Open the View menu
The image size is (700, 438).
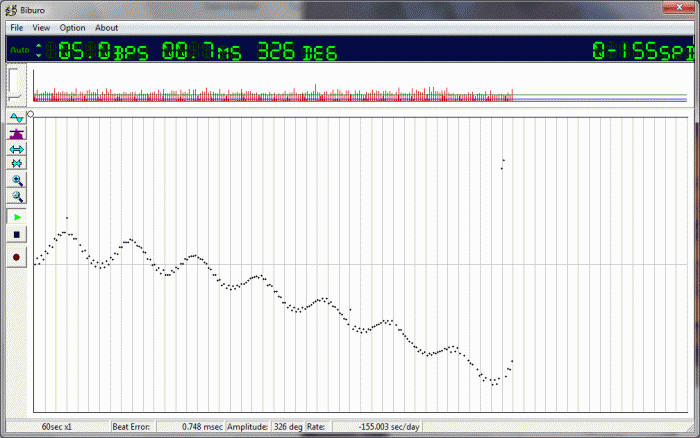tap(41, 28)
